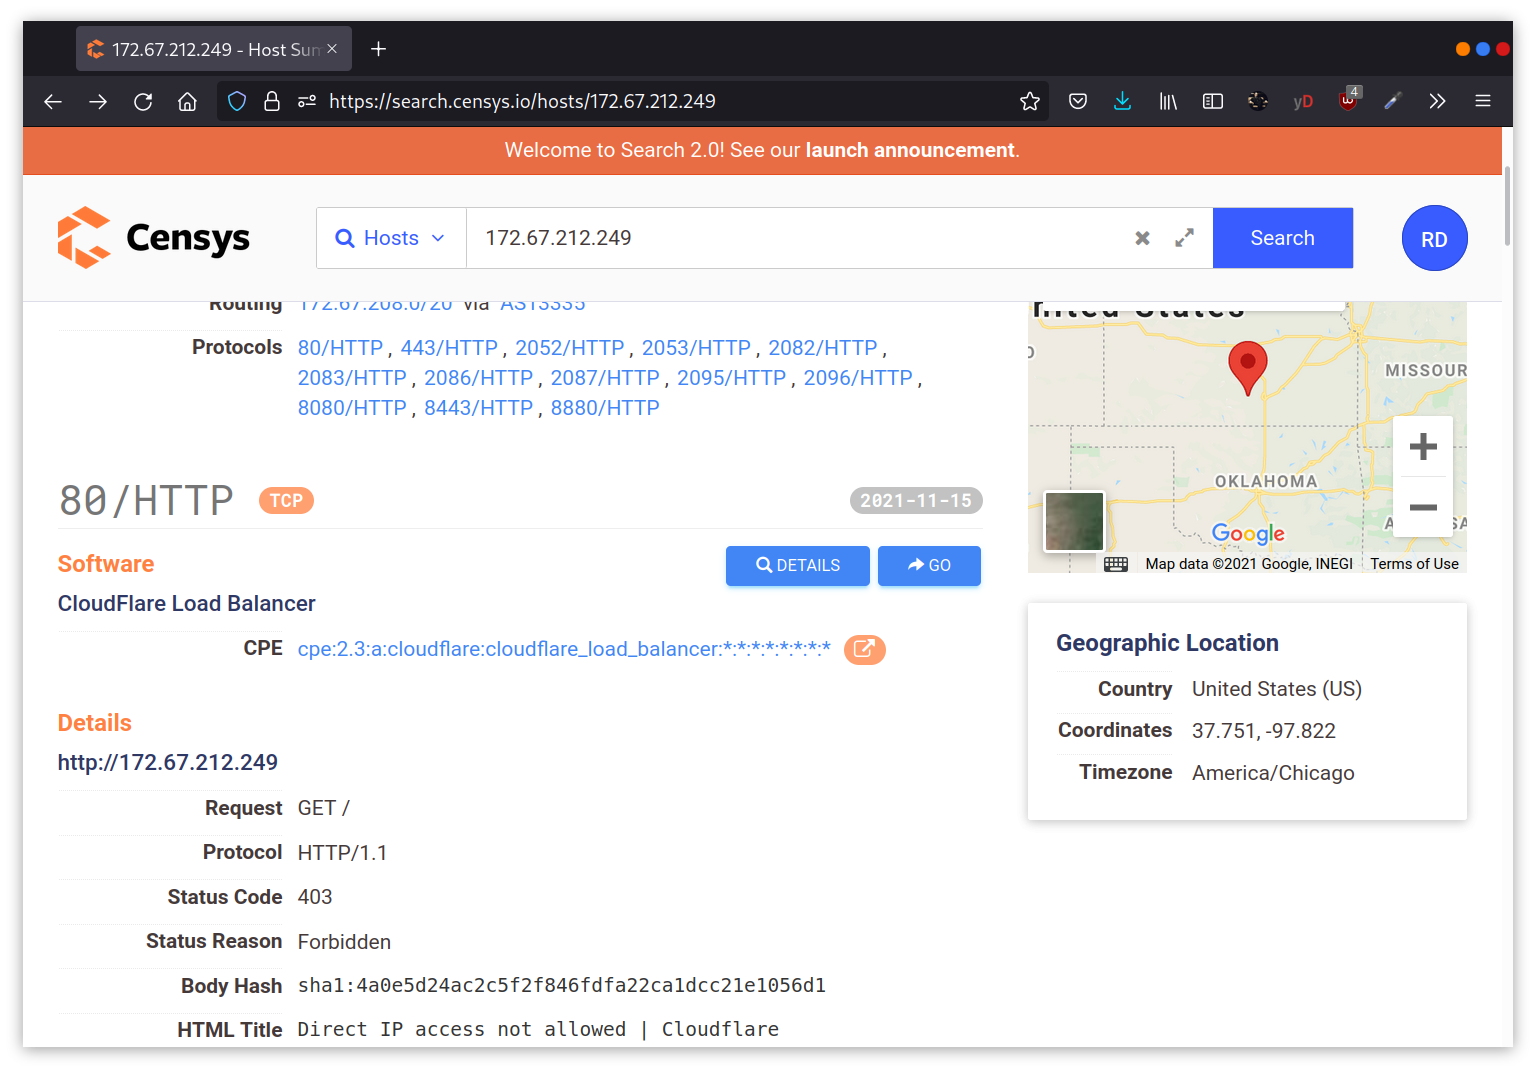Reload the current page
The height and width of the screenshot is (1072, 1536).
click(x=143, y=101)
